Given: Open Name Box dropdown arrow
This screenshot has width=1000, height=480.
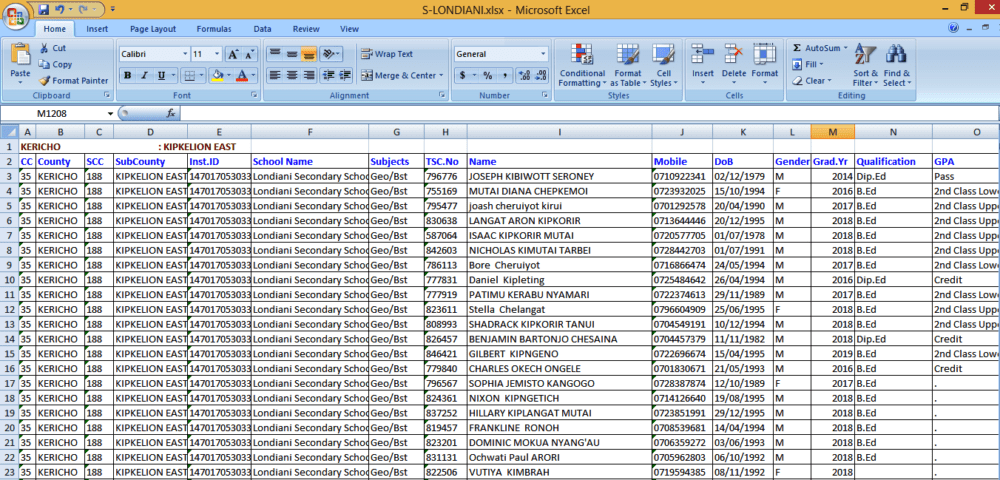Looking at the screenshot, I should pos(110,113).
